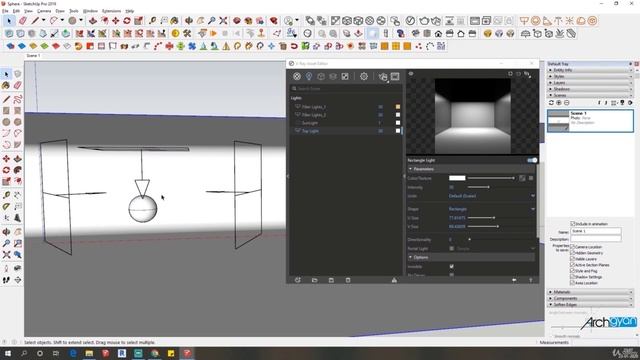Expand the Layers tray panel

[x=590, y=82]
